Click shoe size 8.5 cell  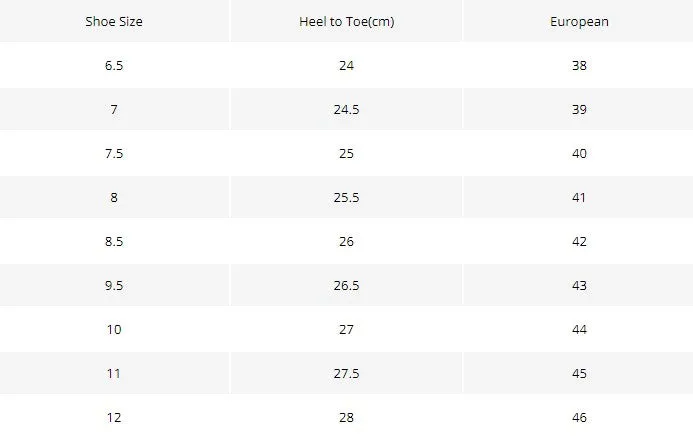[x=114, y=241]
